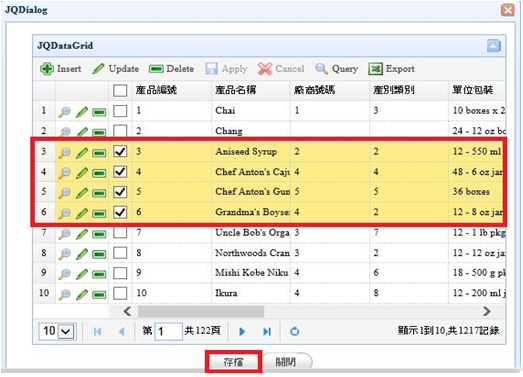Go to the first page
Viewport: 523px width, 377px height.
coord(97,332)
